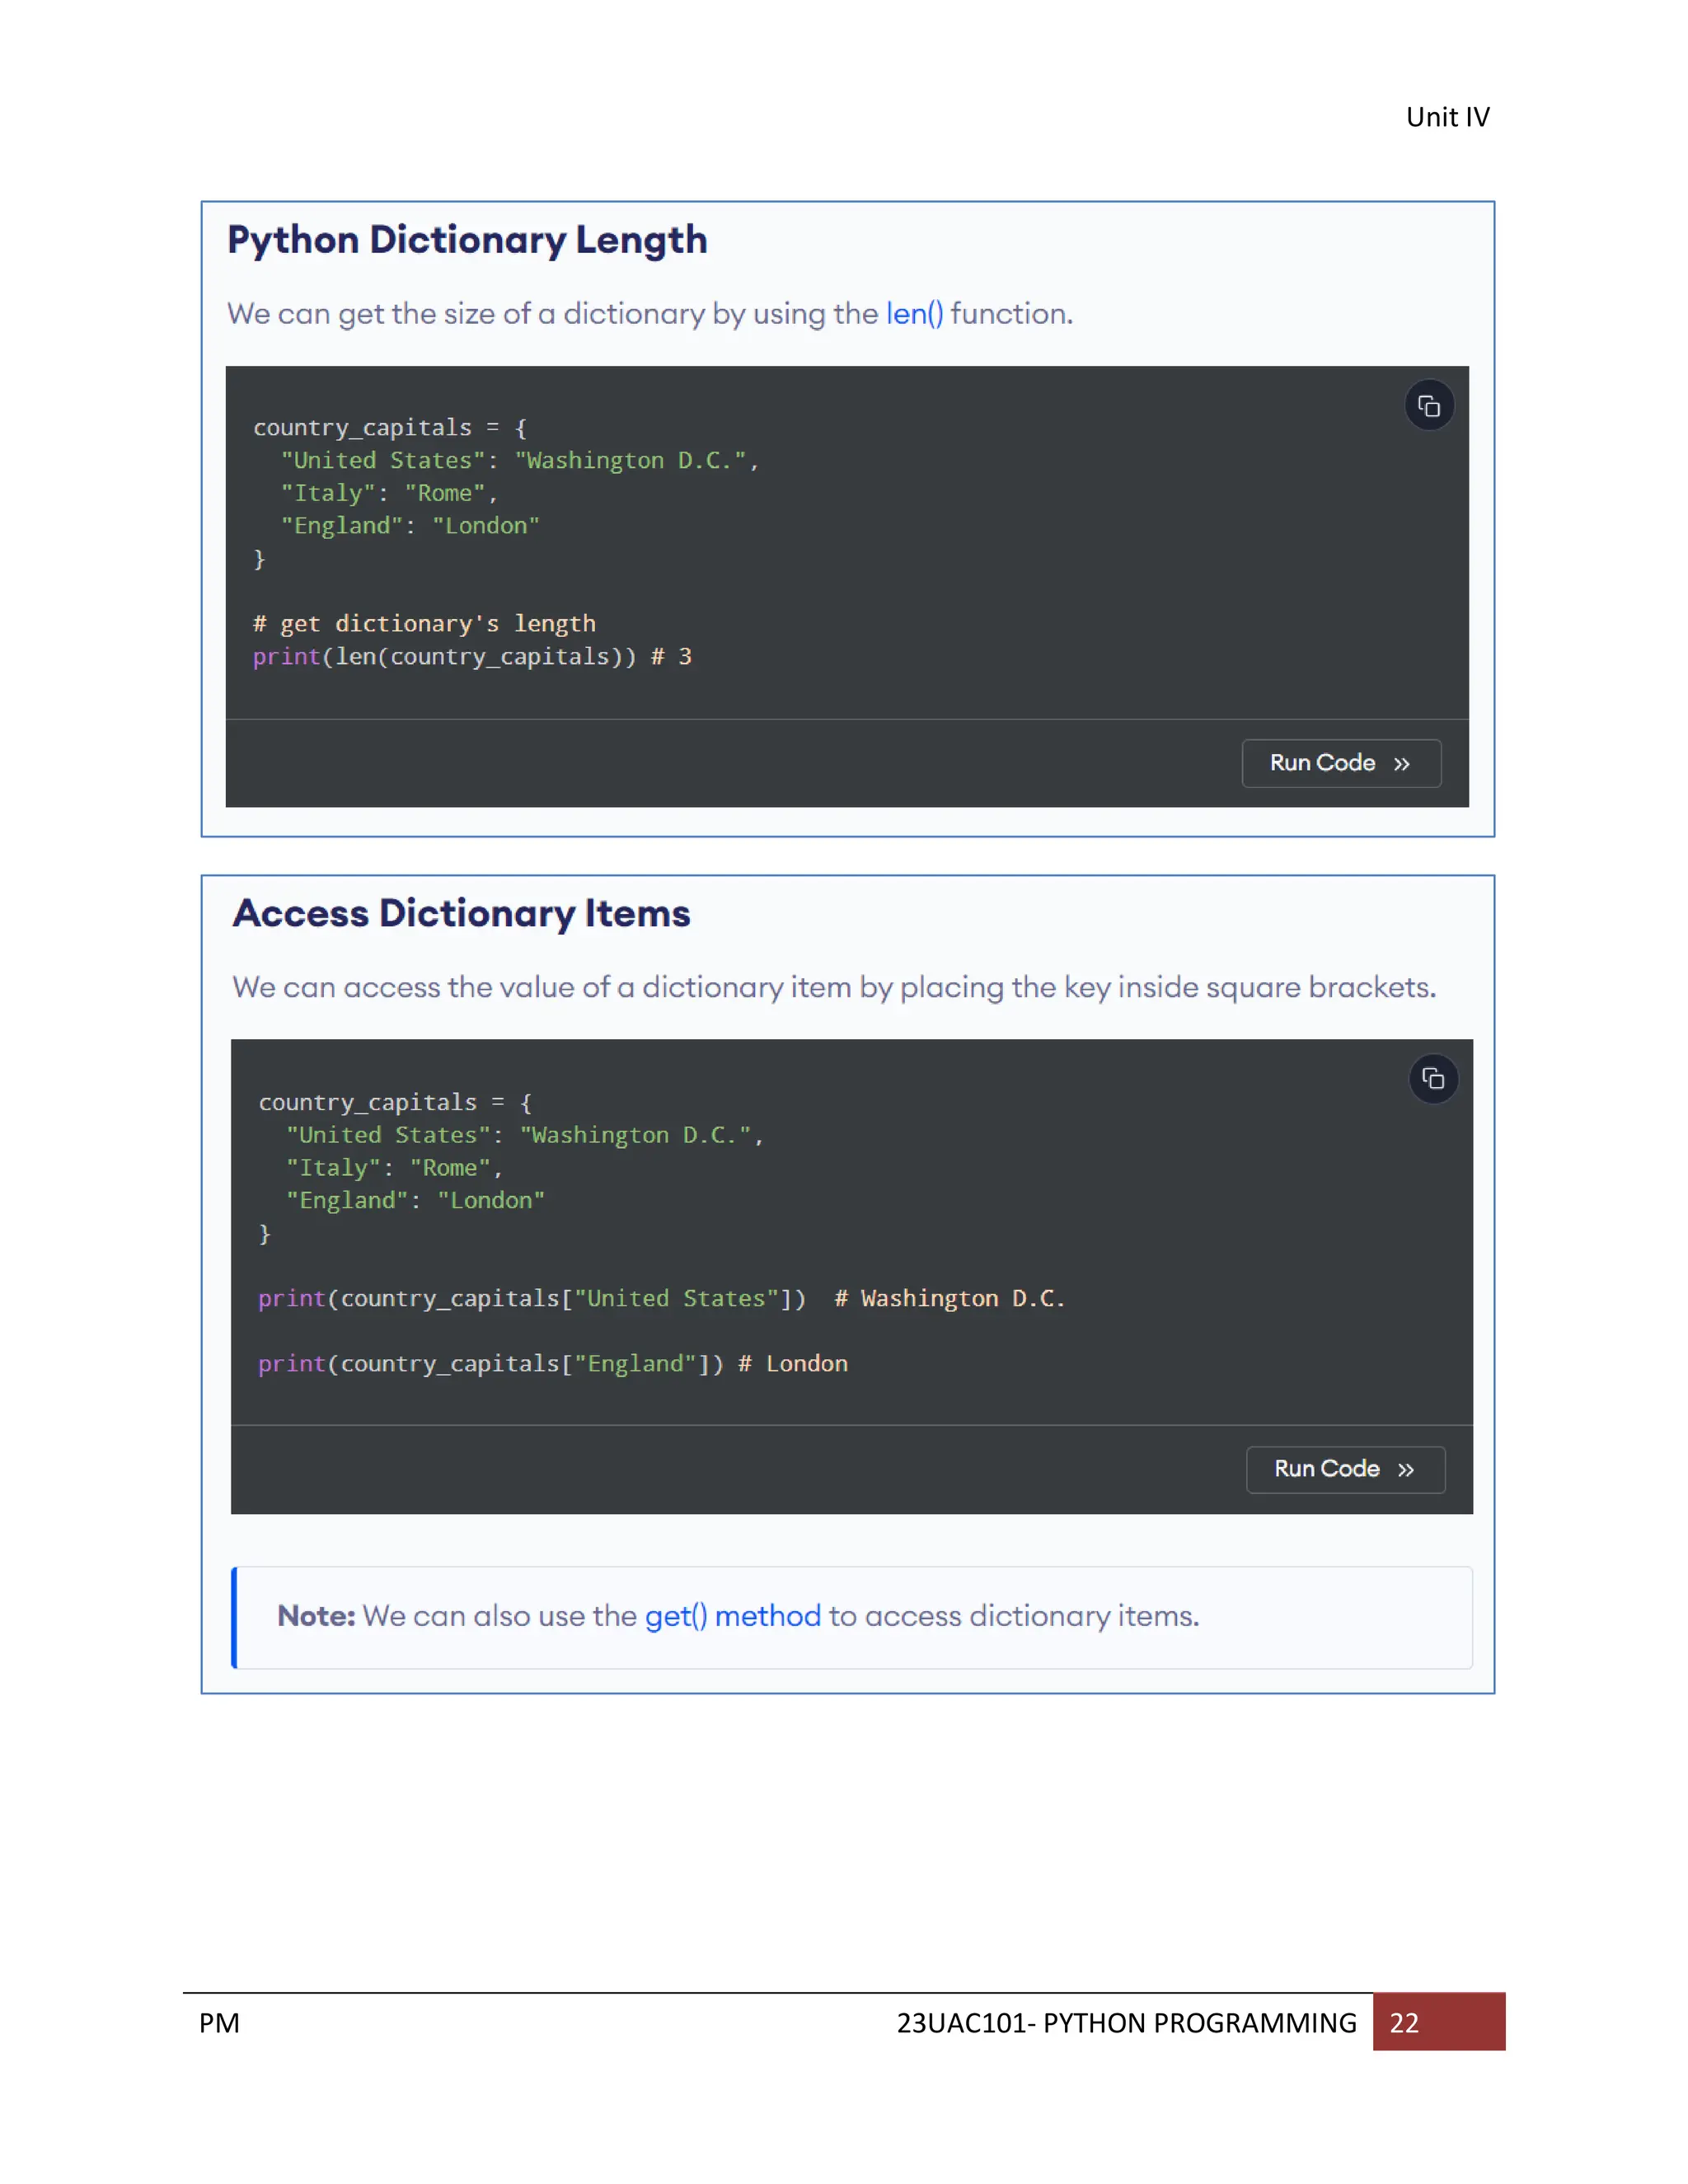Click the print country_capitals["England"] line
This screenshot has height=2184, width=1688.
(x=552, y=1364)
